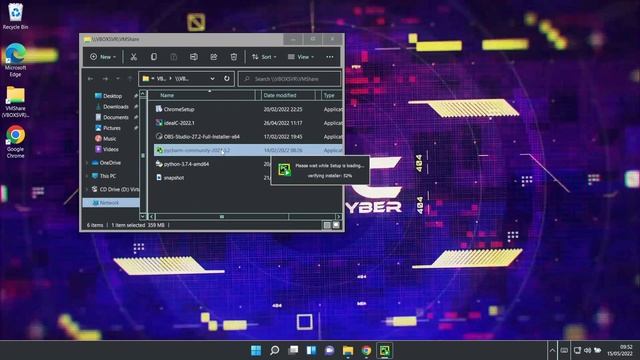Open Google Chrome on taskbar

tap(366, 350)
